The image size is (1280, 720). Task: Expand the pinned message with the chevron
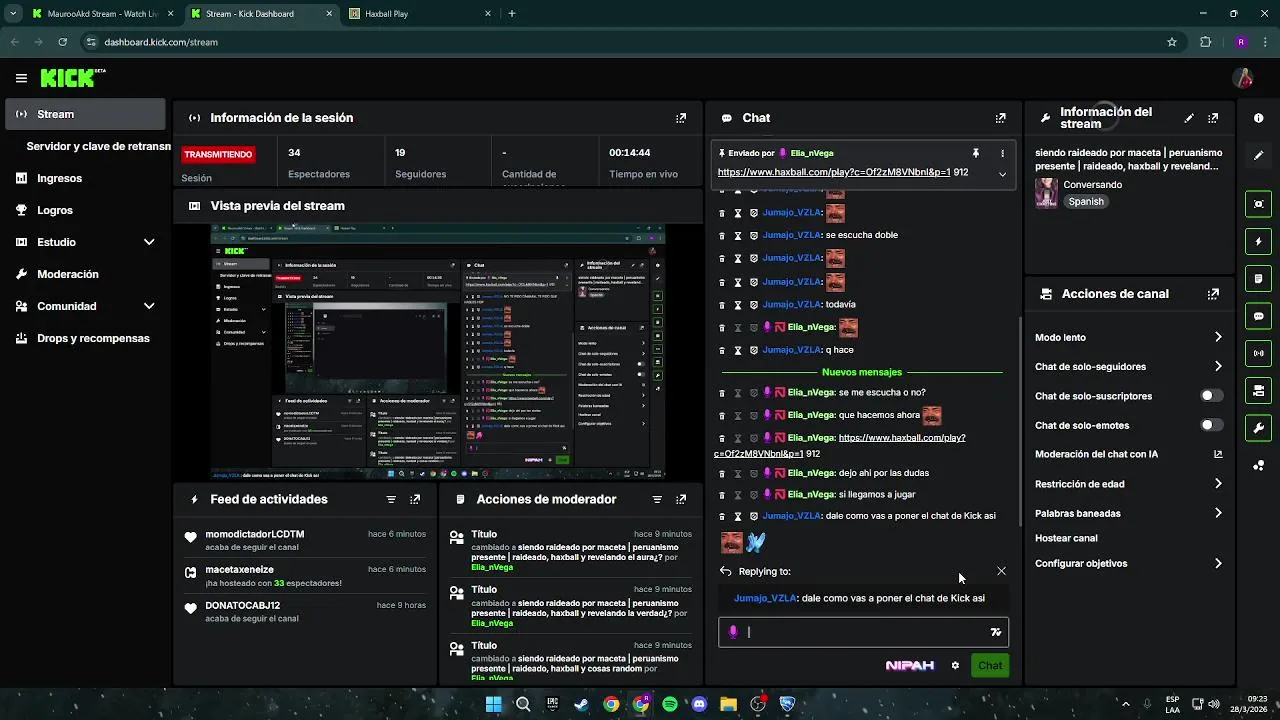click(1002, 174)
